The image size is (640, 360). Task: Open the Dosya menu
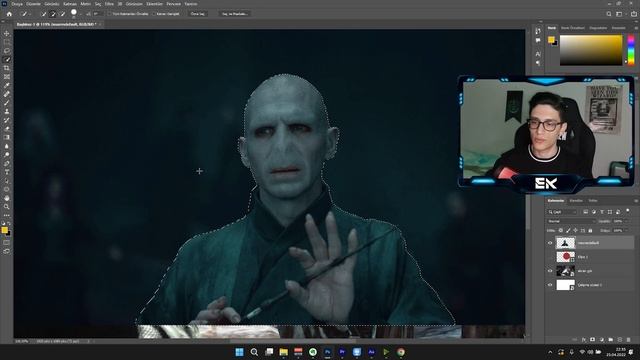pyautogui.click(x=17, y=4)
